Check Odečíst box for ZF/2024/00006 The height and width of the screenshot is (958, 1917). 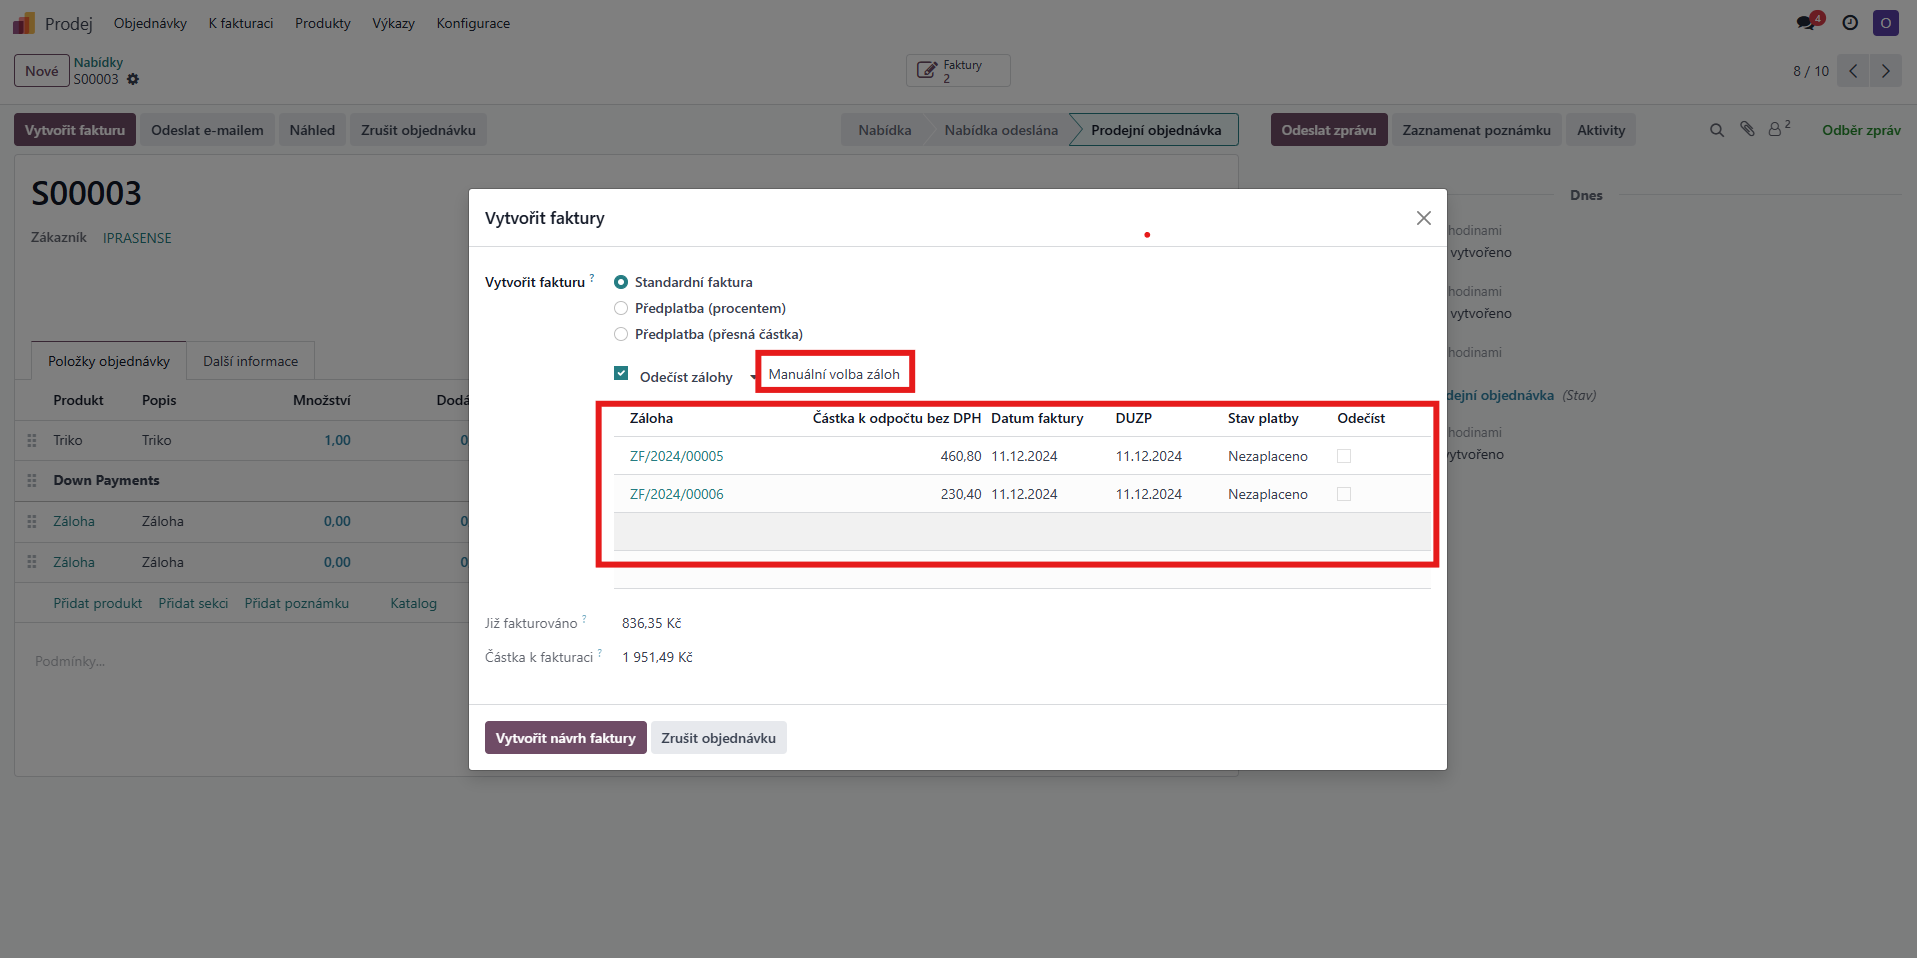1344,494
